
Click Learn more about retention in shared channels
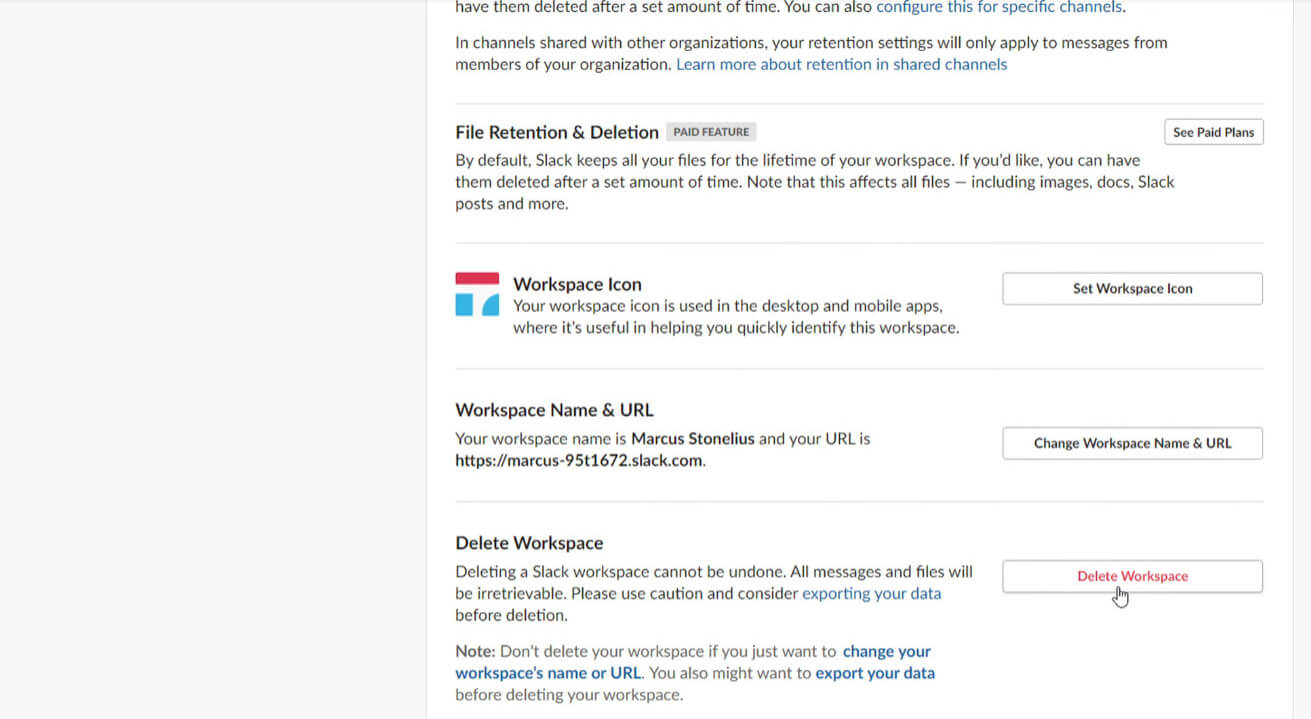click(842, 64)
